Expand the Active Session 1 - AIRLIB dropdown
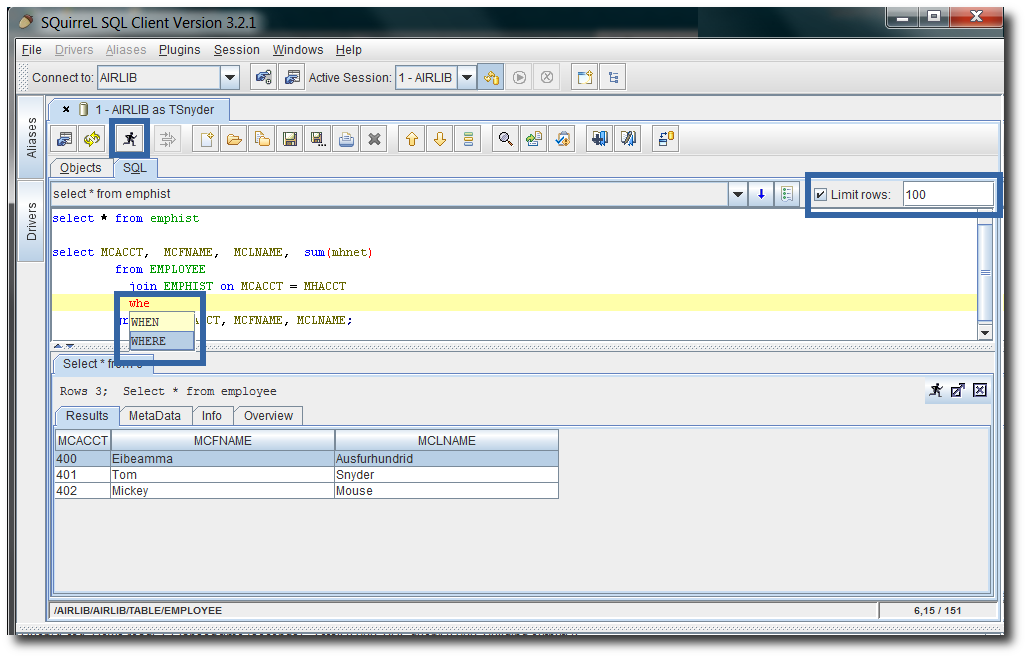Viewport: 1027px width, 658px height. (467, 77)
